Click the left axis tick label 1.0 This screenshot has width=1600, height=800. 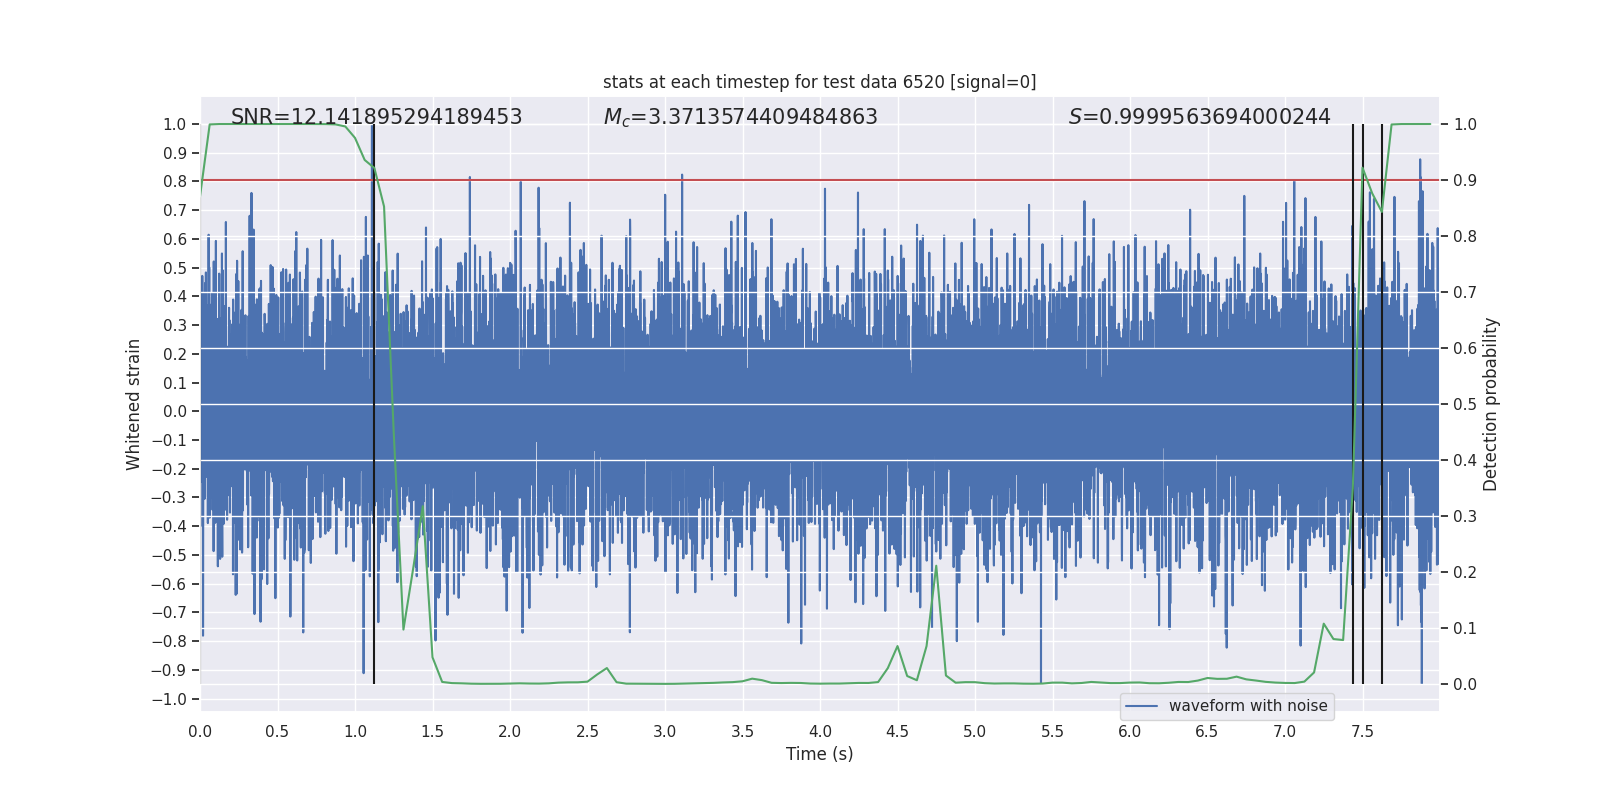point(175,125)
